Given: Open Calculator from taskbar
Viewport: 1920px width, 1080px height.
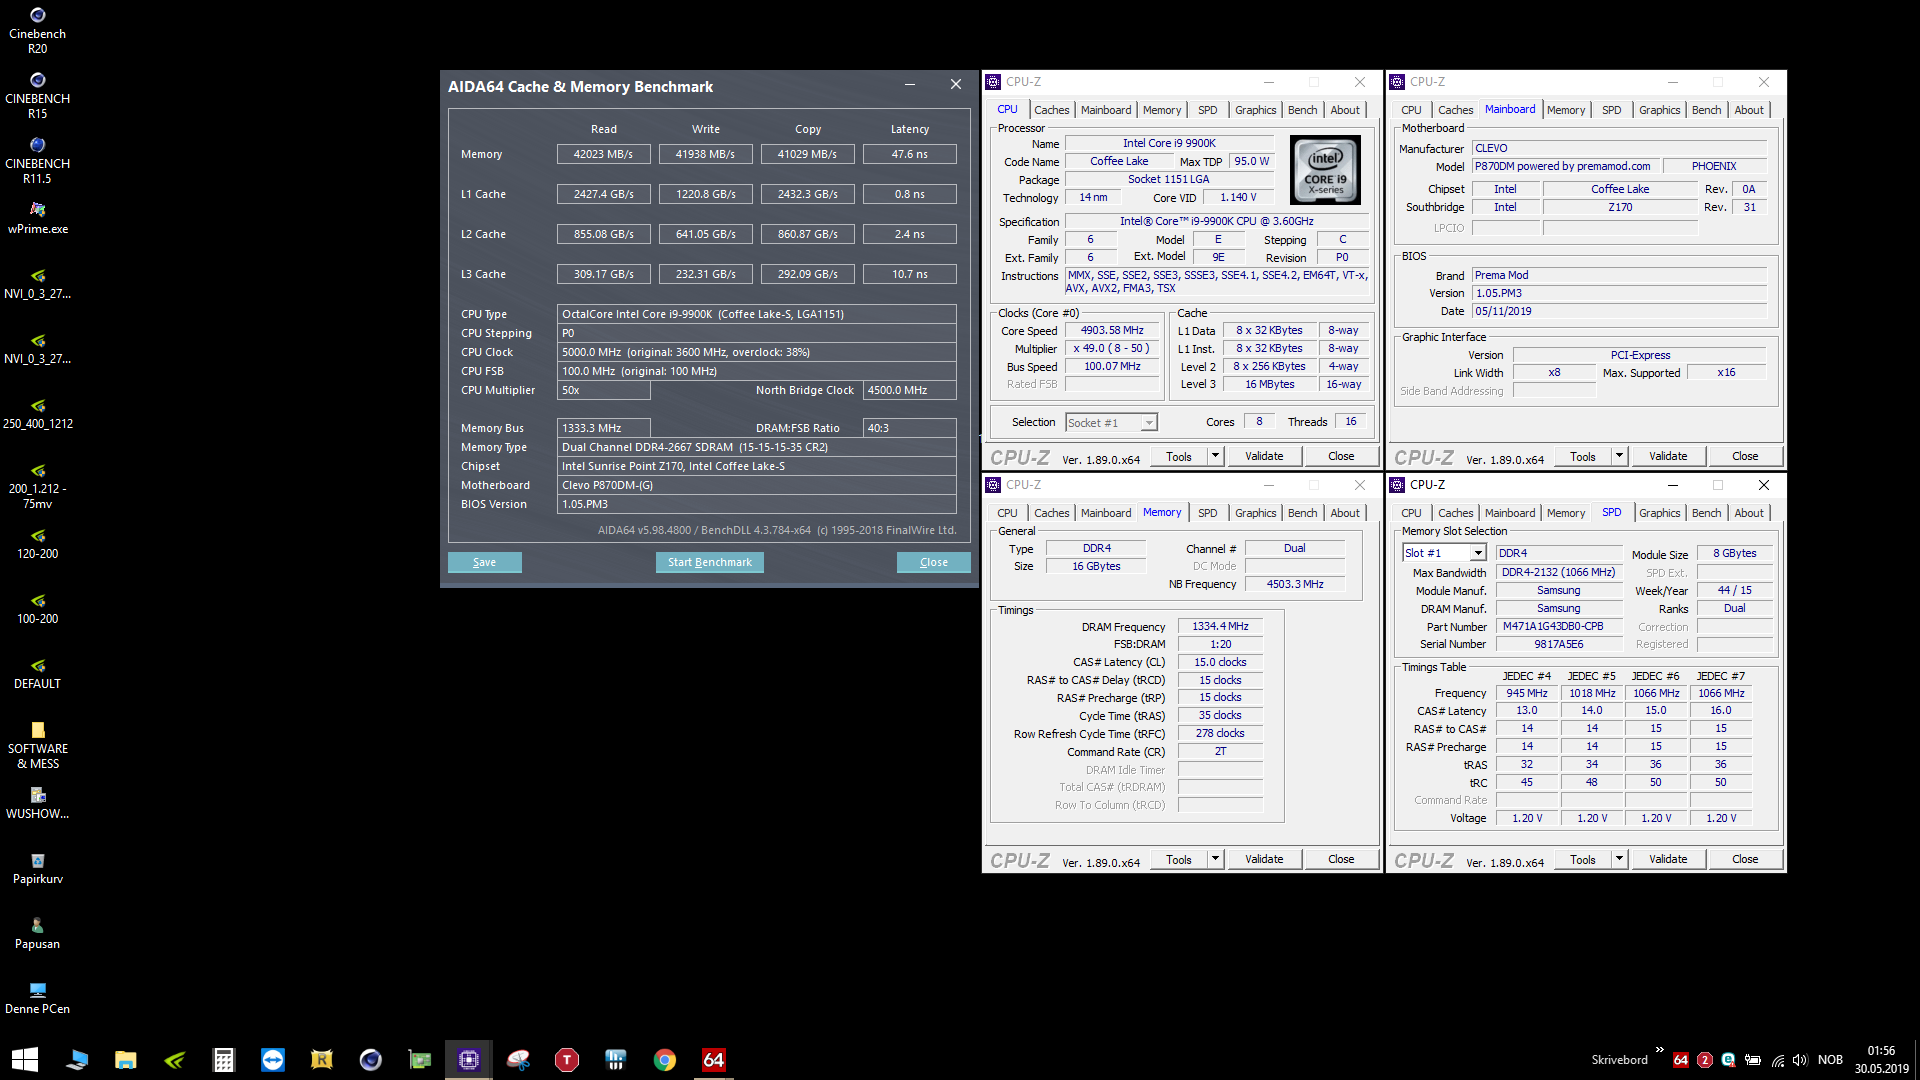Looking at the screenshot, I should [223, 1059].
